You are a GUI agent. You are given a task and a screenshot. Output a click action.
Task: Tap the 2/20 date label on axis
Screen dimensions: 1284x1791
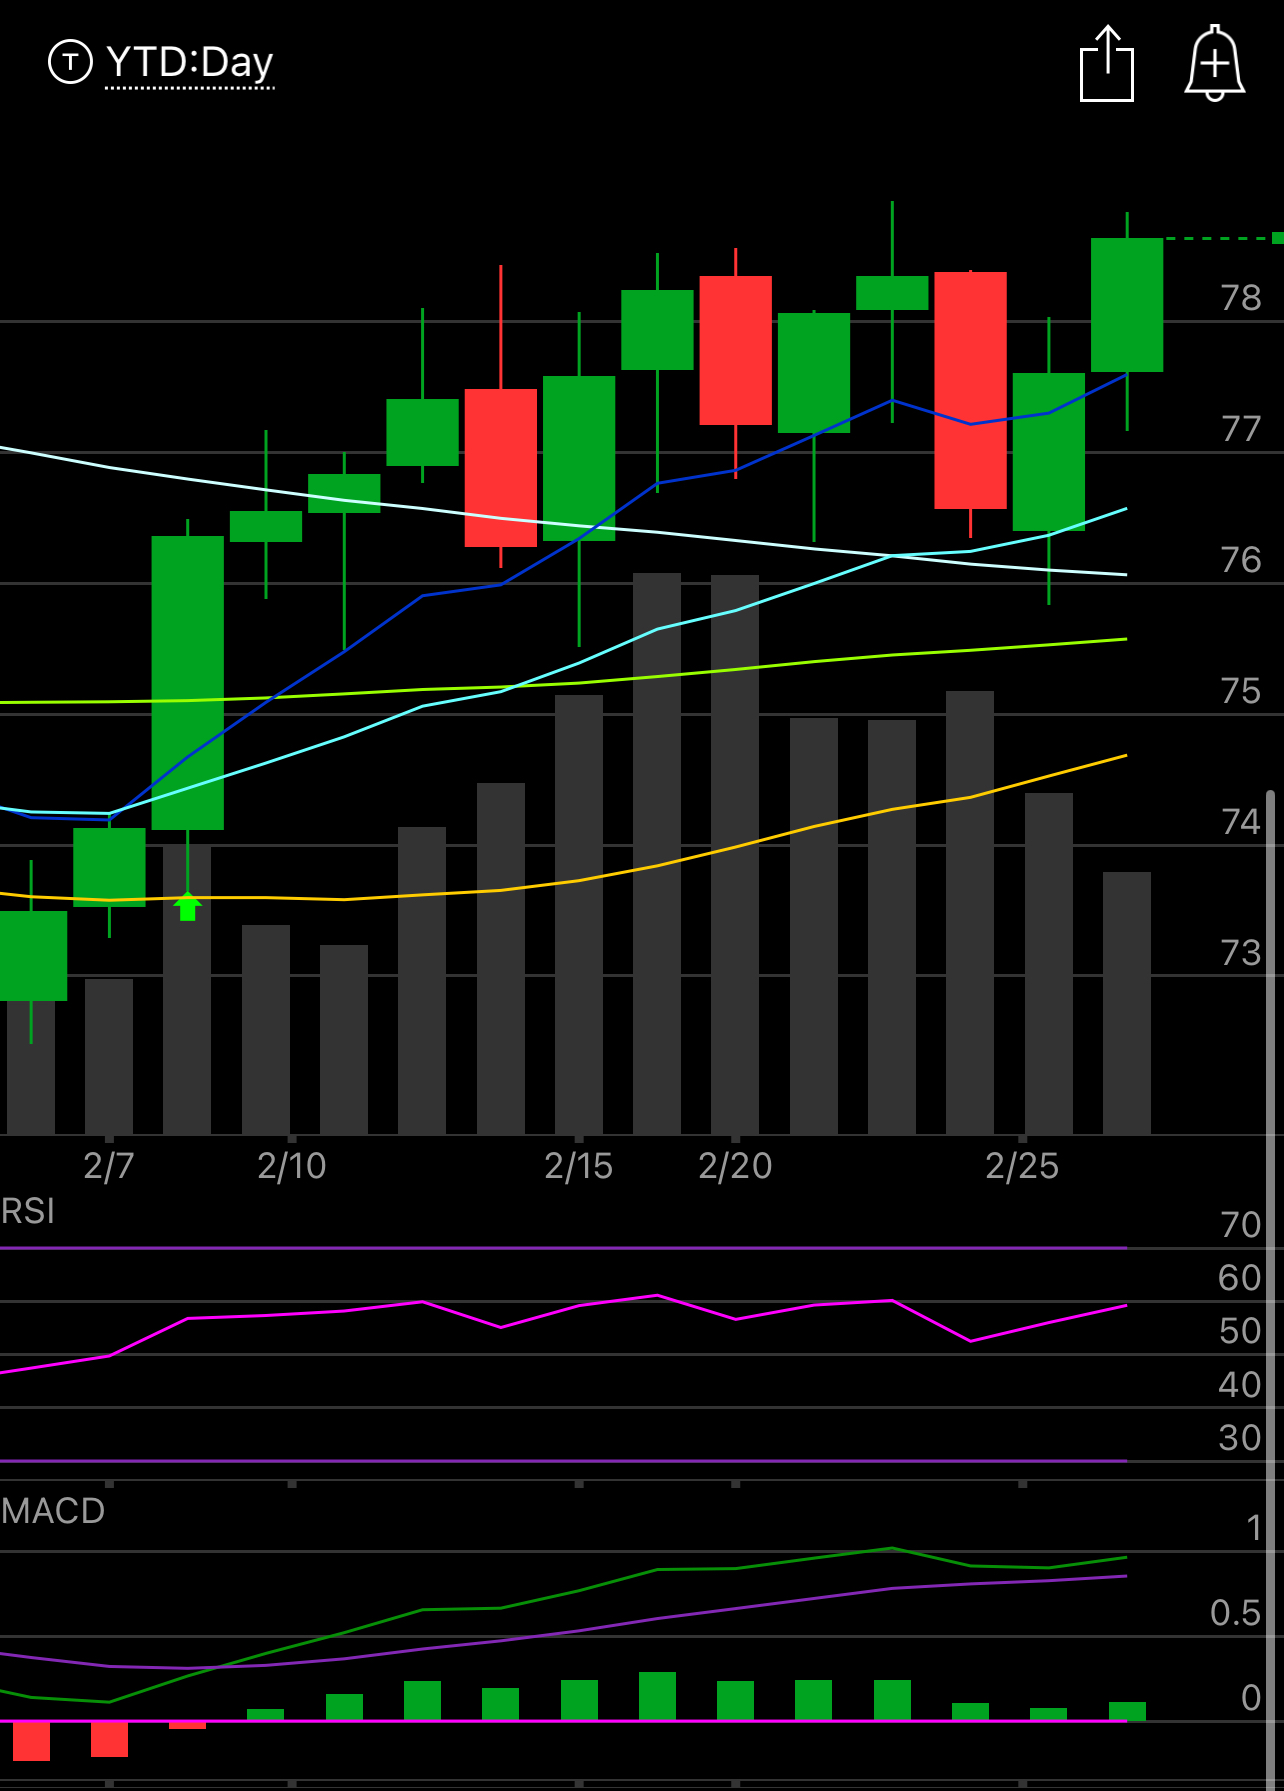coord(735,1166)
